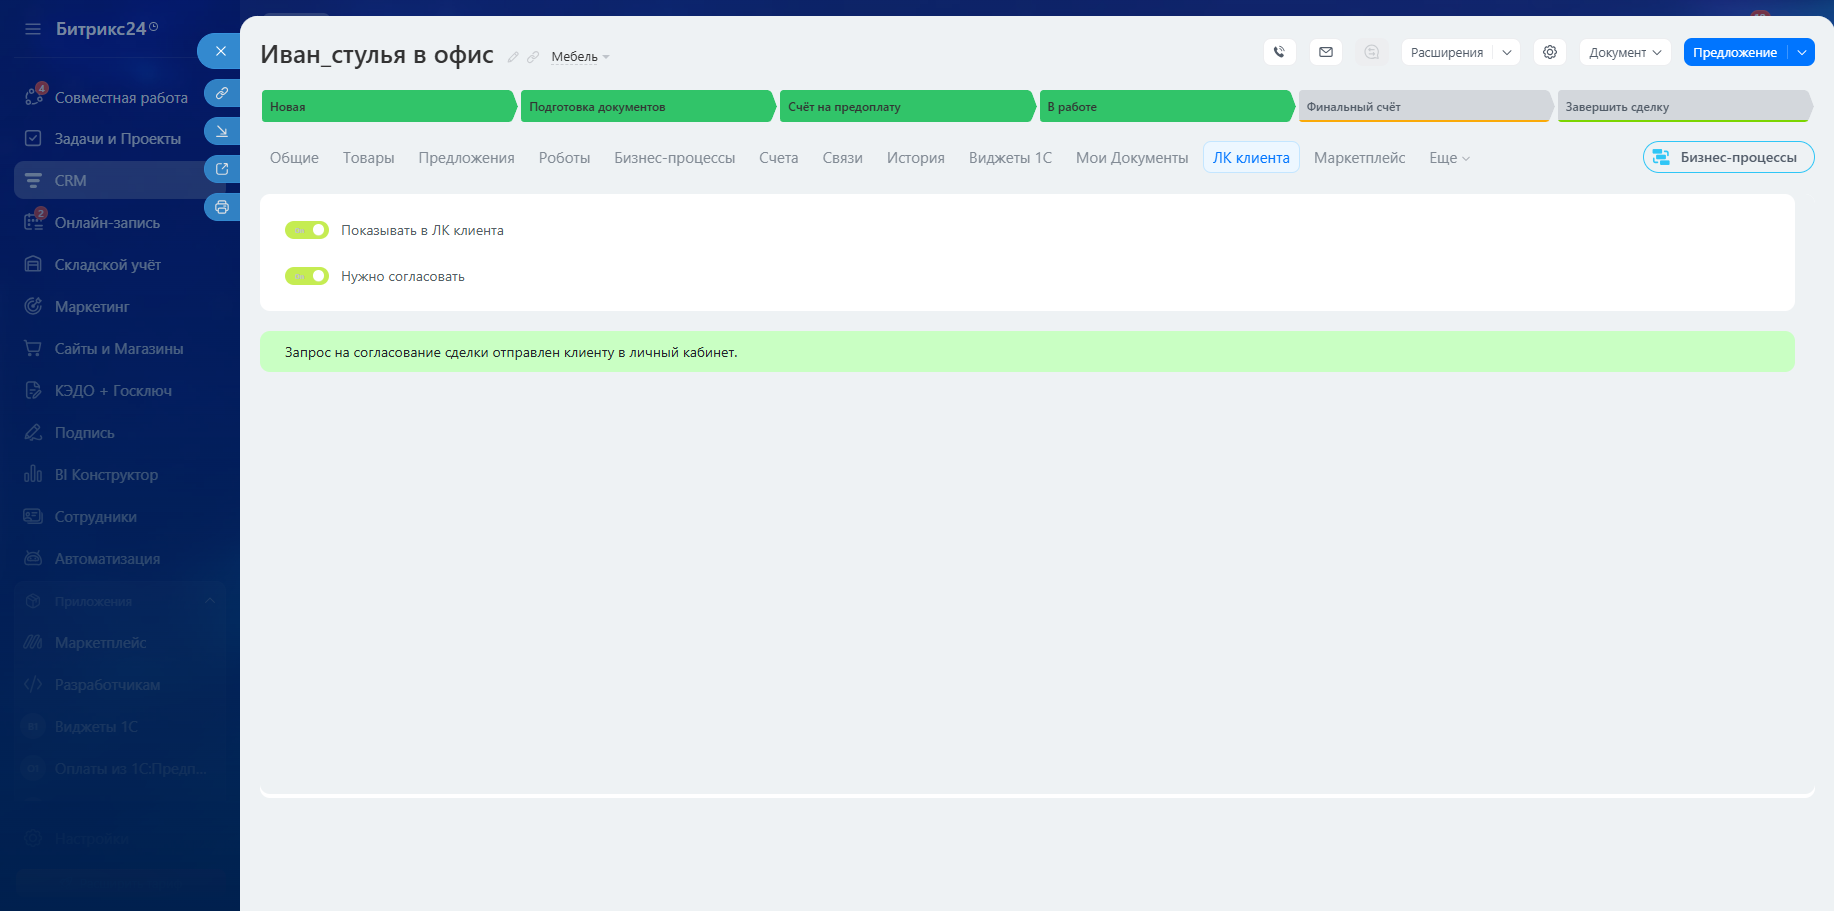1834x911 pixels.
Task: Open the chat icon in the header
Action: [1372, 52]
